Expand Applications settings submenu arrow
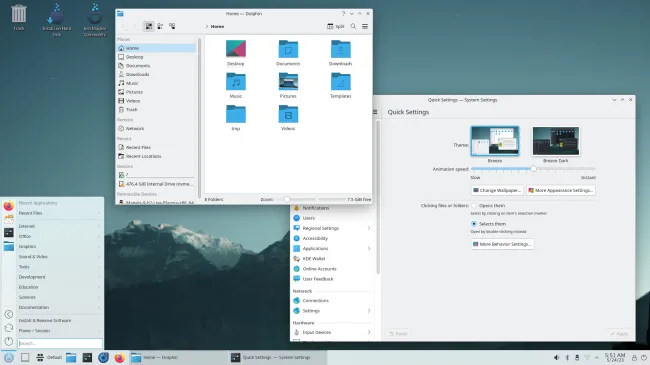Screen dimensions: 650x365 pyautogui.click(x=369, y=248)
